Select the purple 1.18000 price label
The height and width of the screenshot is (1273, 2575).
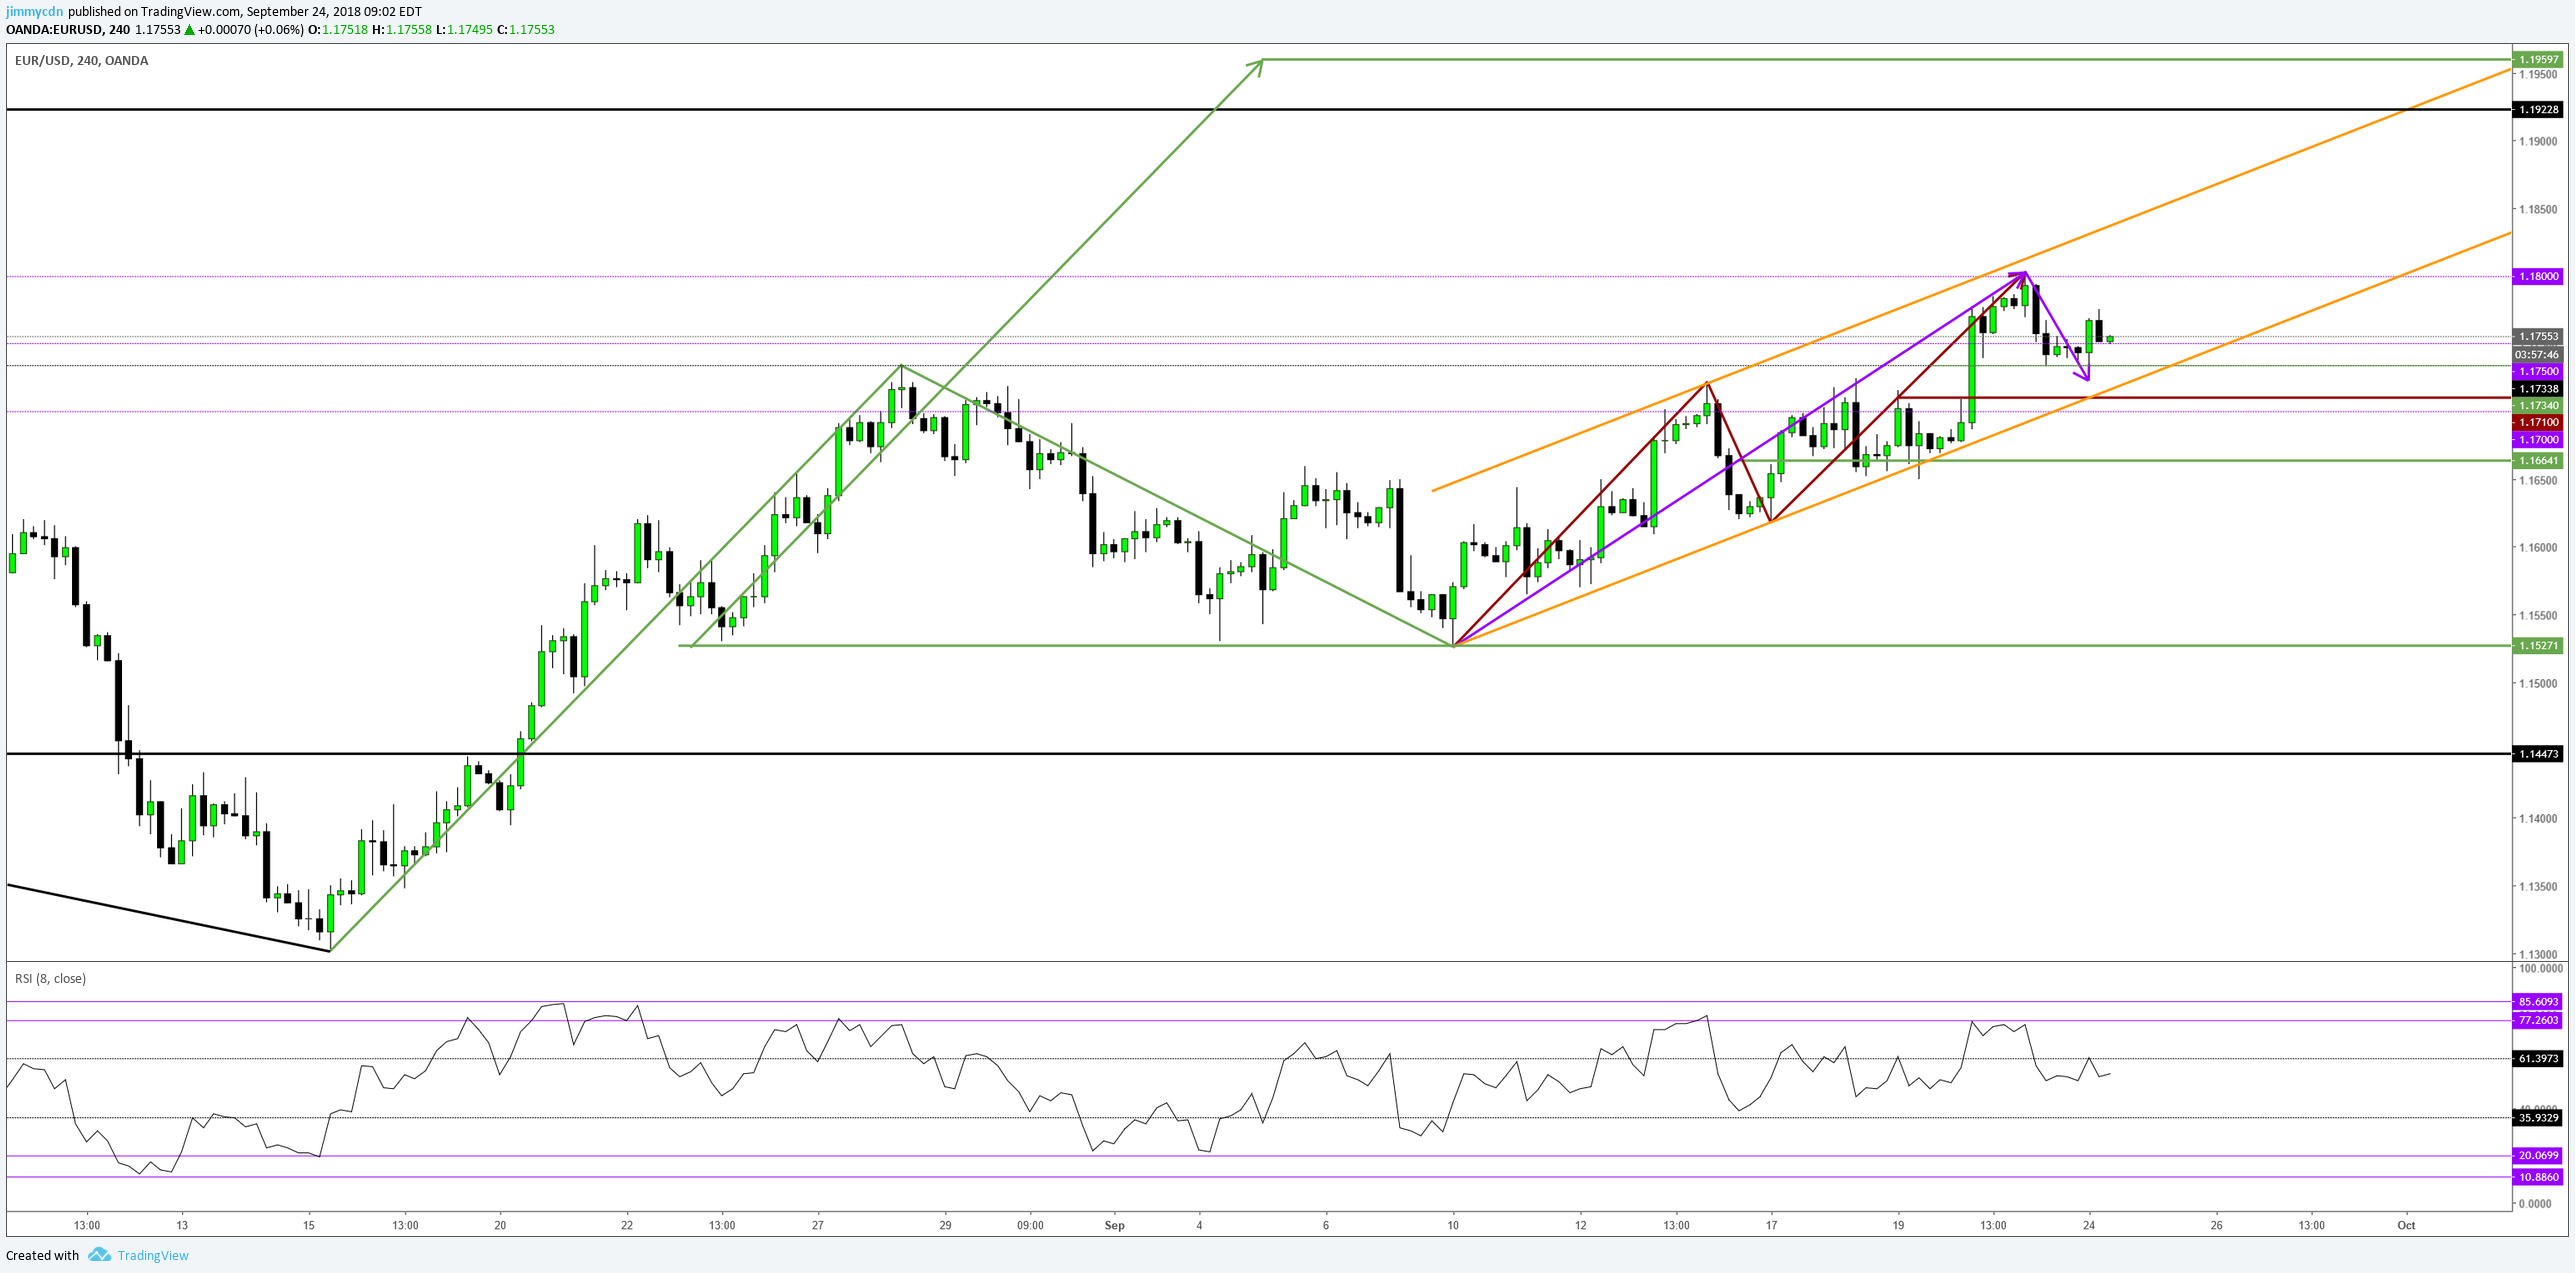pyautogui.click(x=2538, y=276)
